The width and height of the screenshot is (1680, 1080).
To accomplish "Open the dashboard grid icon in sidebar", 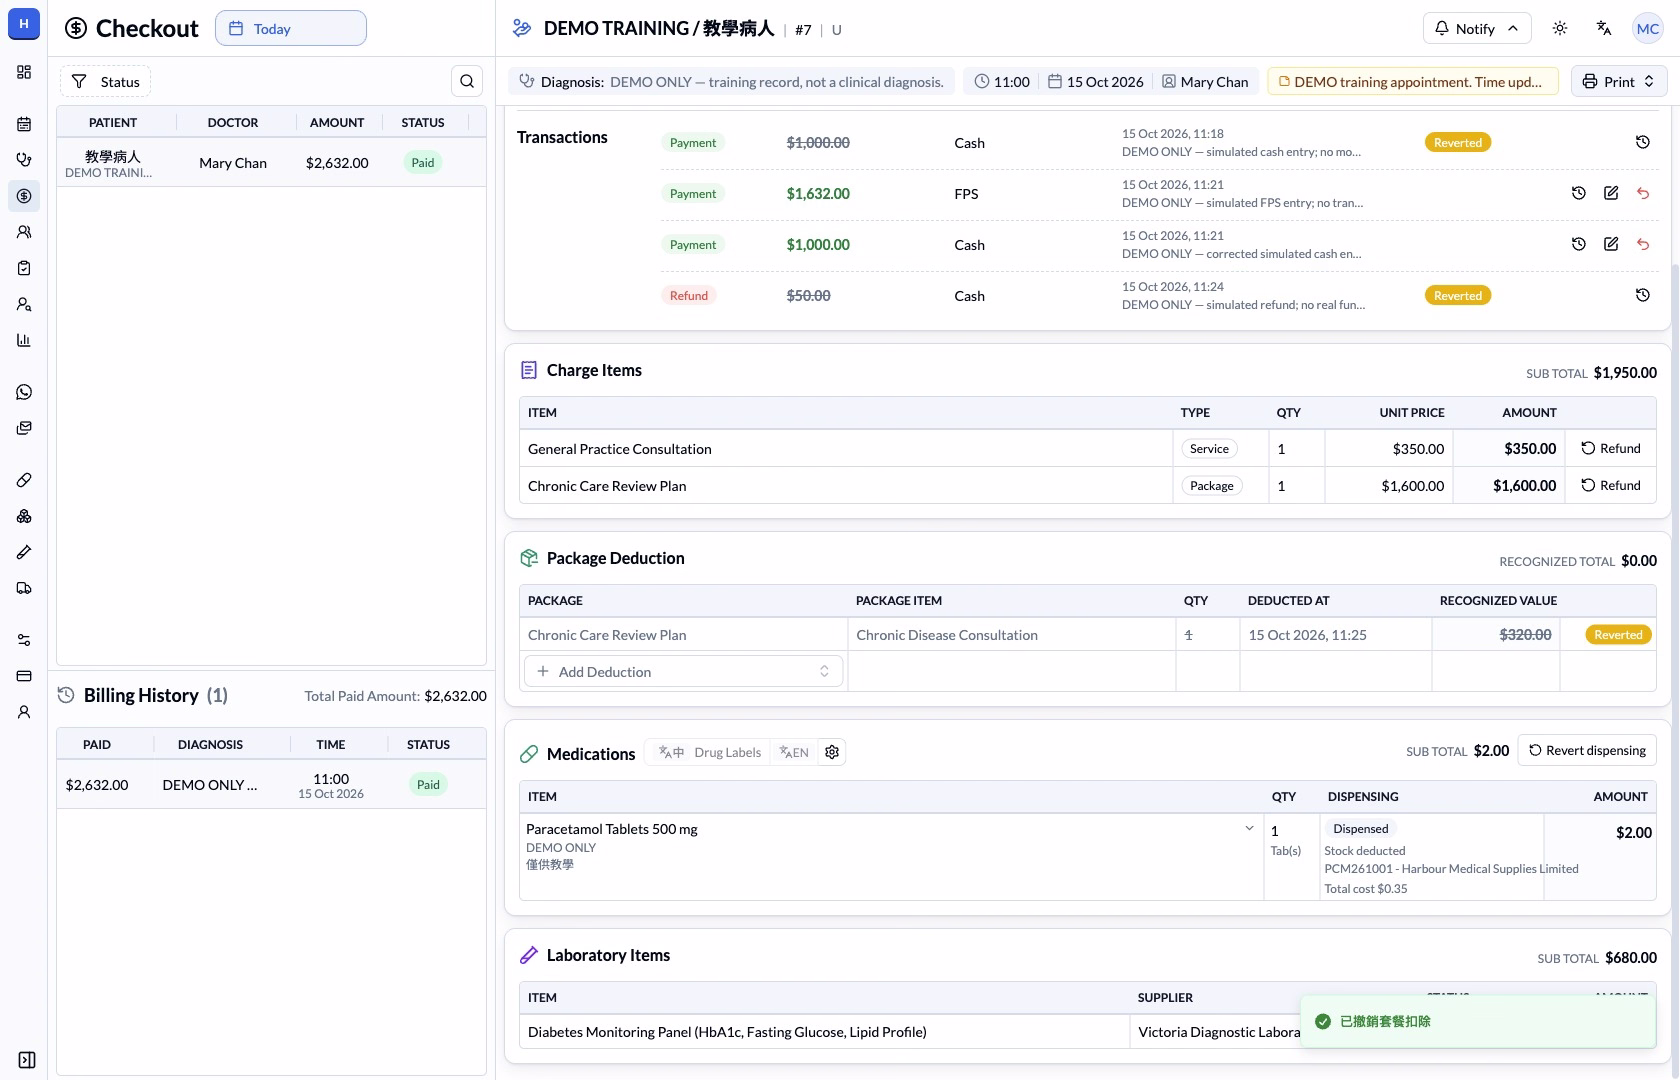I will 24,72.
